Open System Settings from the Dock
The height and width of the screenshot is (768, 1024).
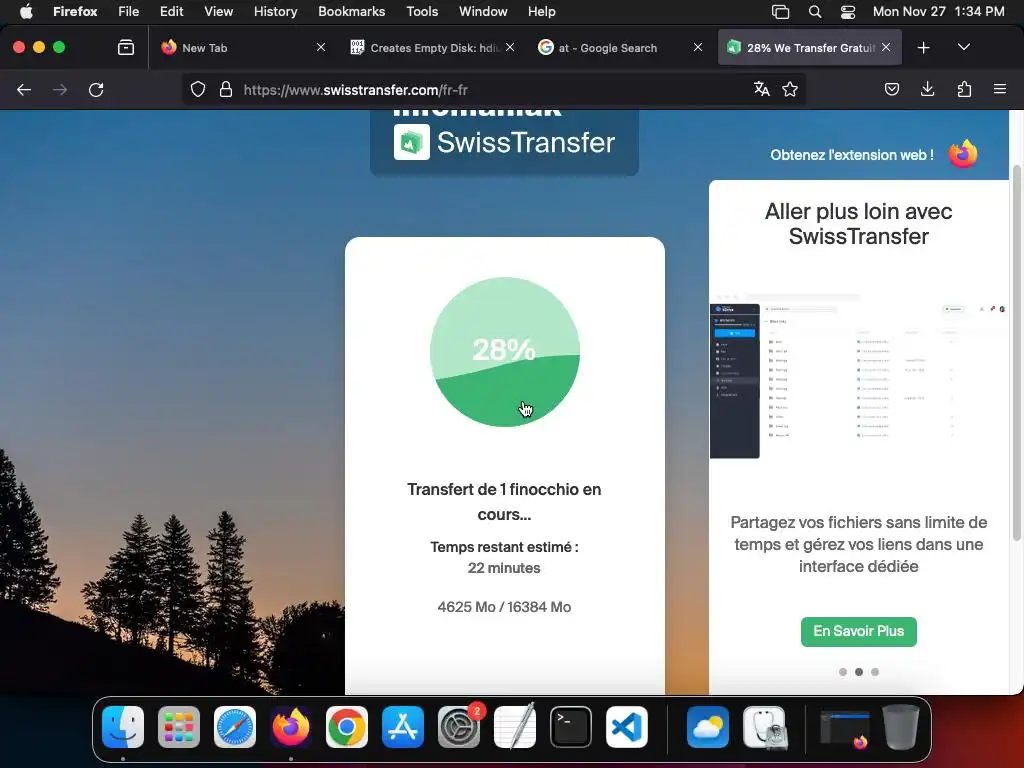(x=459, y=727)
